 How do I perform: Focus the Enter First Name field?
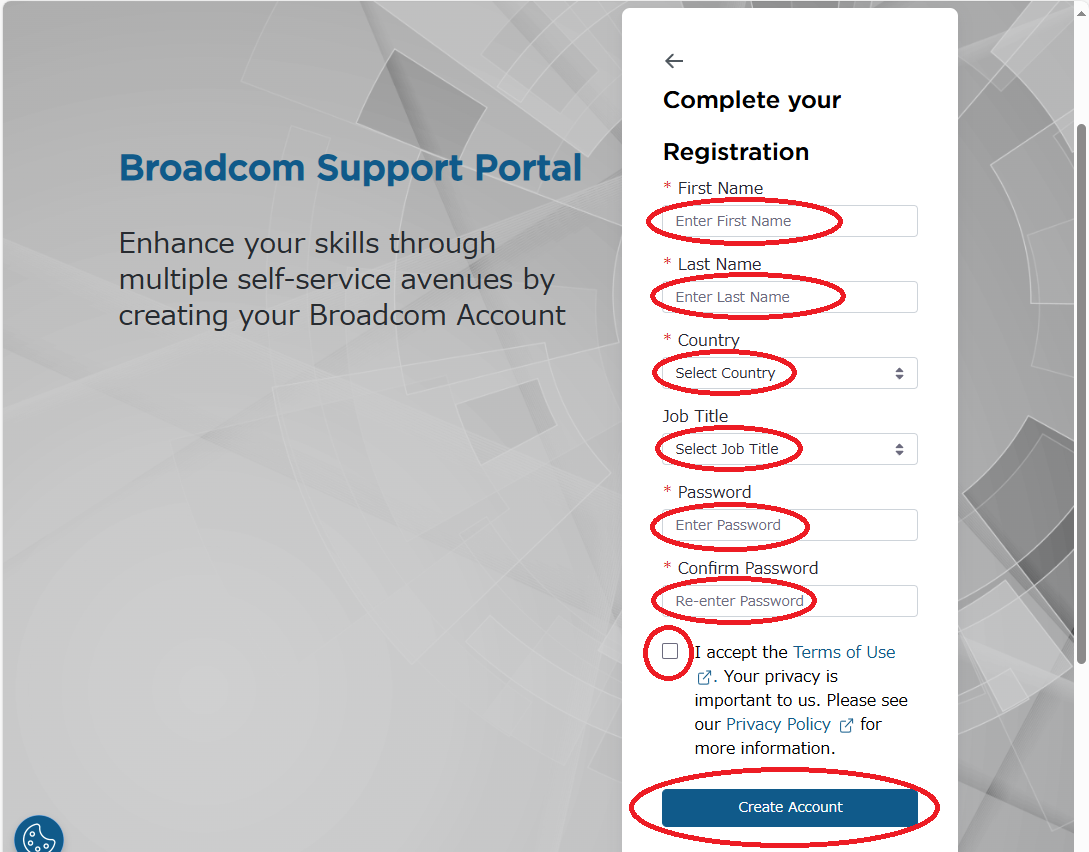(790, 221)
